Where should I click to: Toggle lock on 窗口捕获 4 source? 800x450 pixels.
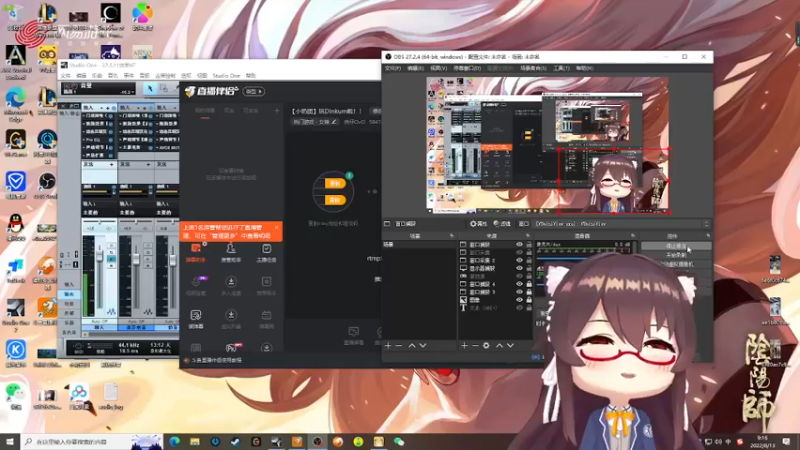point(529,284)
